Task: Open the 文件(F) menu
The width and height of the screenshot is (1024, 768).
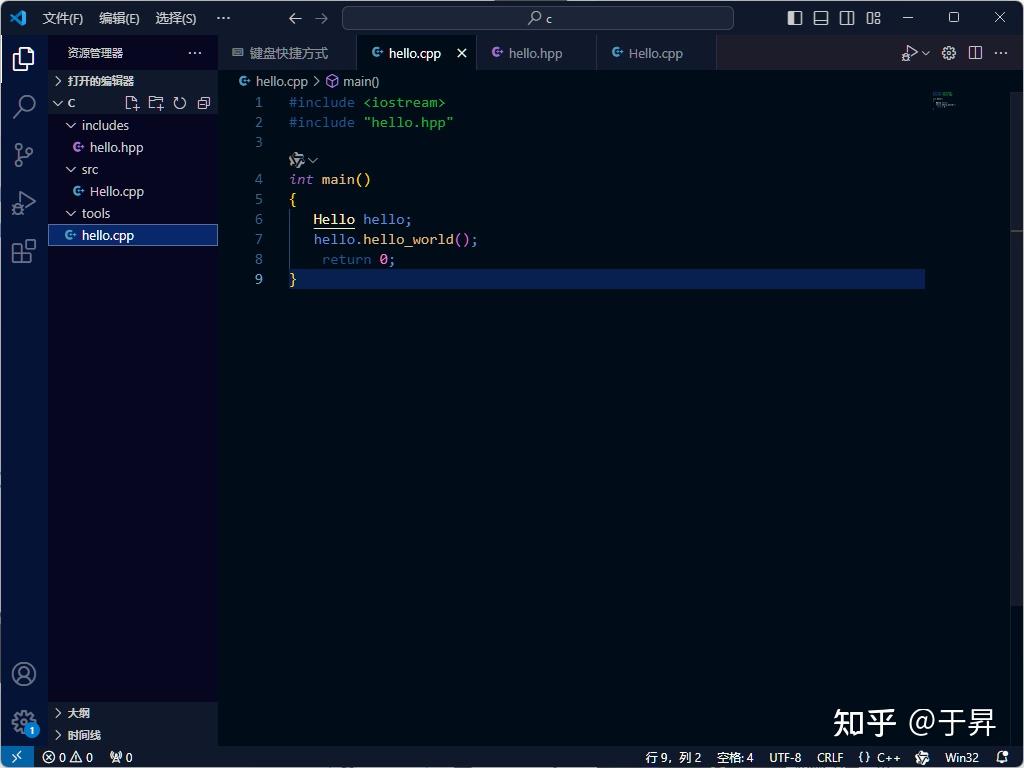Action: click(63, 18)
